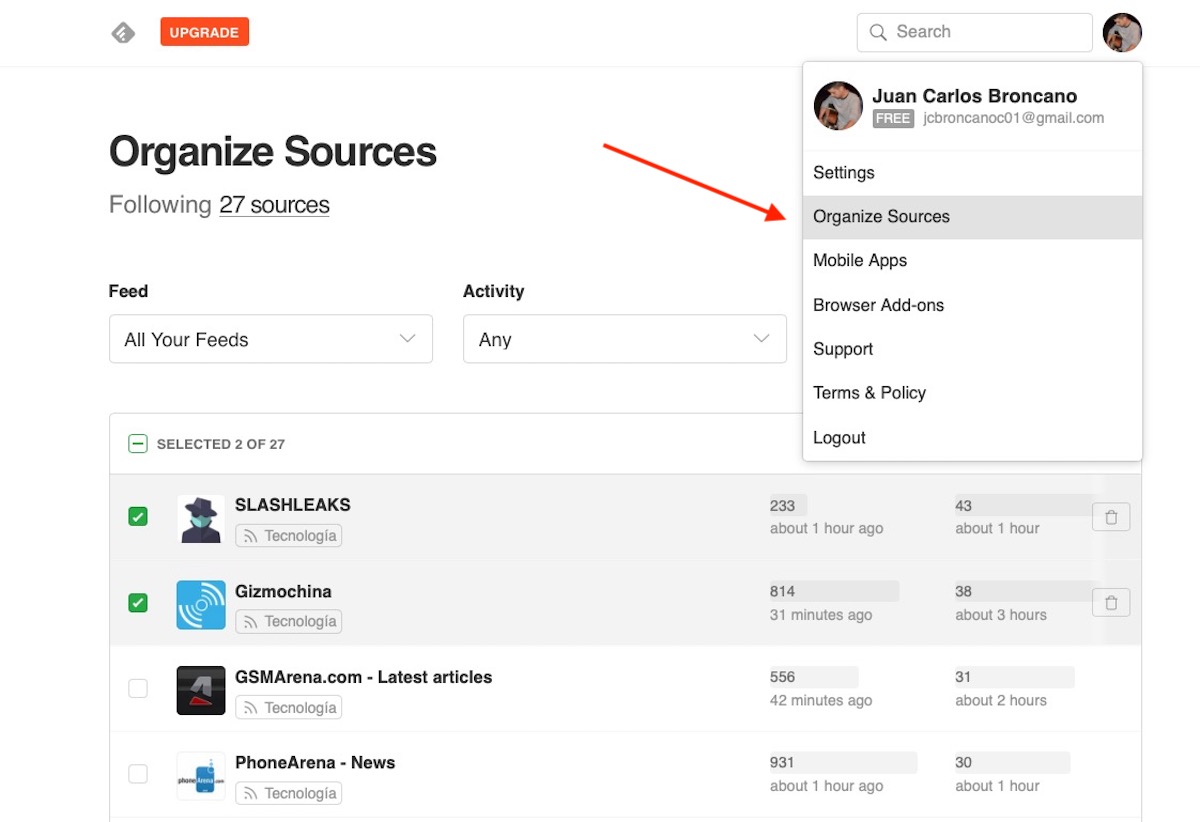Tick the PhoneArena - News checkbox
Screen dimensions: 1200x822
click(x=138, y=774)
